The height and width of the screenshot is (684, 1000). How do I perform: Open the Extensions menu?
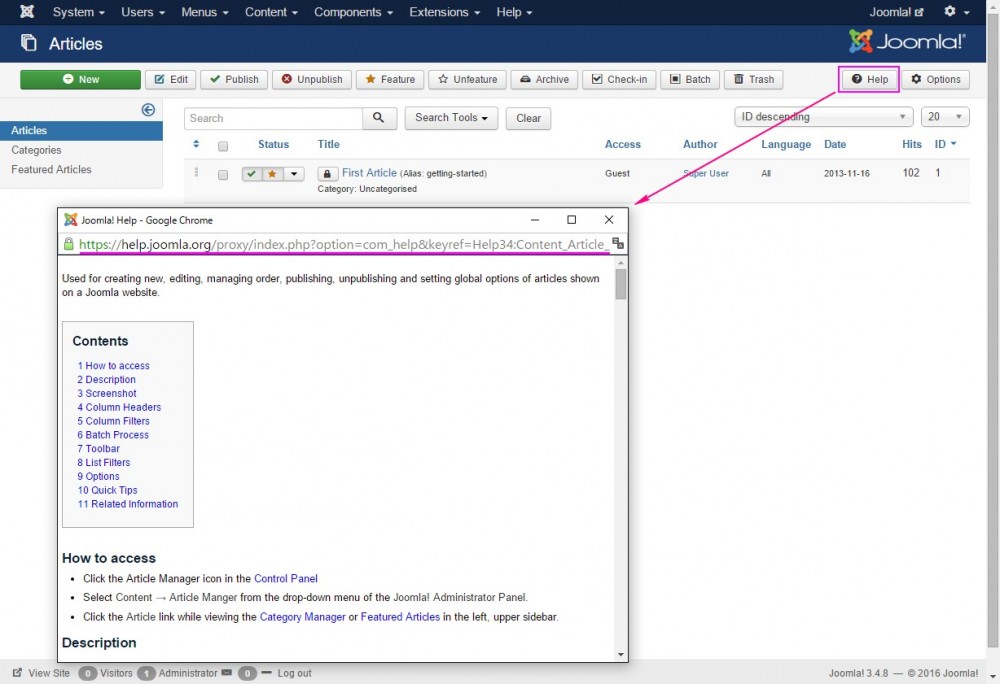click(x=444, y=12)
